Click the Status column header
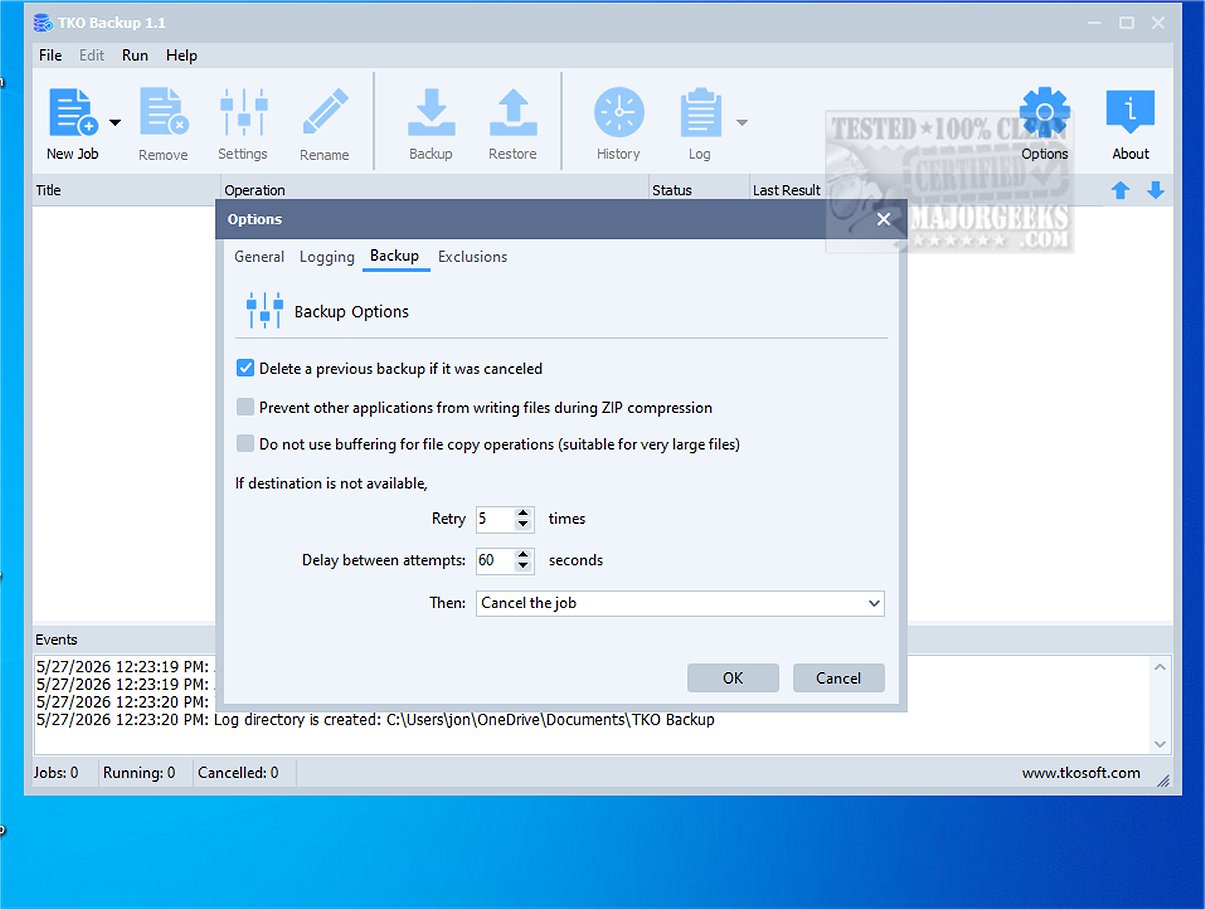The height and width of the screenshot is (910, 1205). pyautogui.click(x=698, y=190)
